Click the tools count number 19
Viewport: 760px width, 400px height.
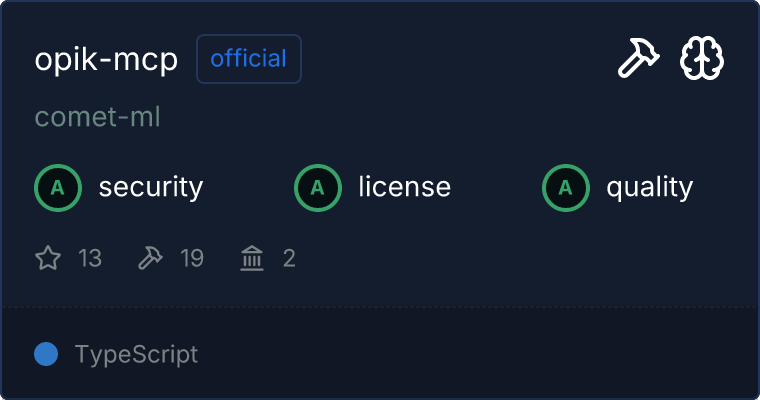pyautogui.click(x=191, y=259)
